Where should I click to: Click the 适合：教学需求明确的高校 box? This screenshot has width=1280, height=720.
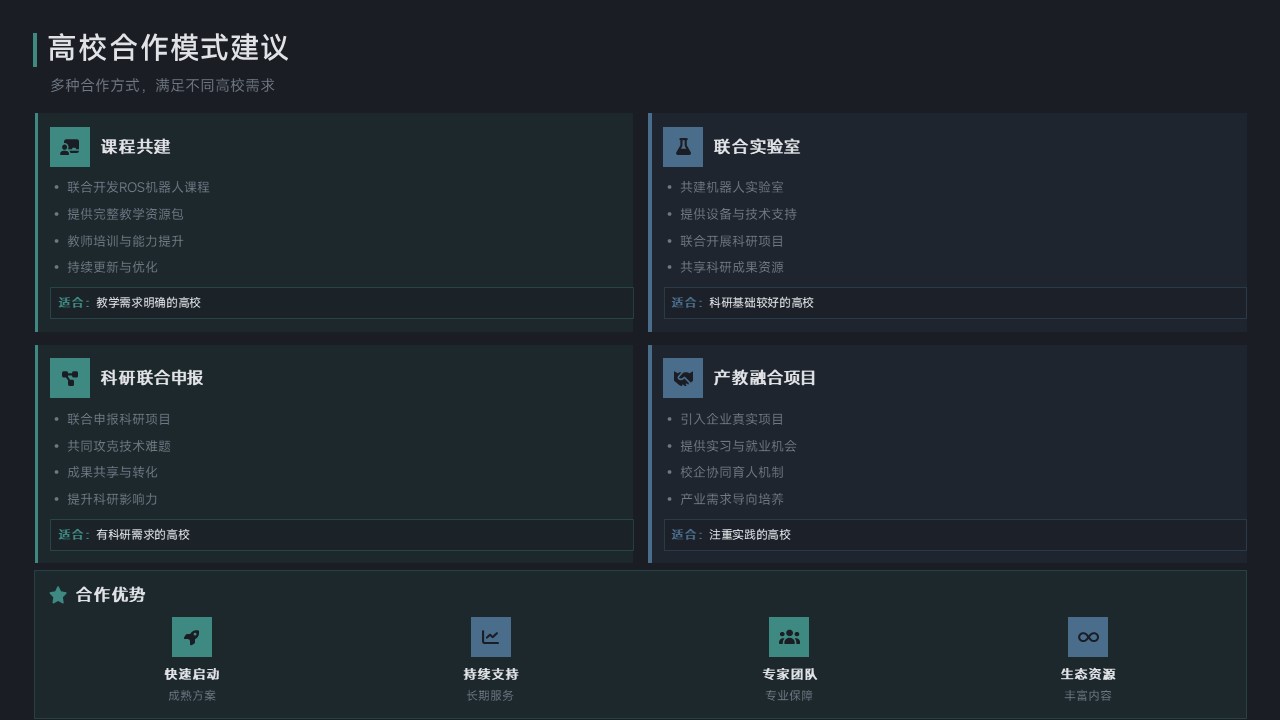coord(341,303)
